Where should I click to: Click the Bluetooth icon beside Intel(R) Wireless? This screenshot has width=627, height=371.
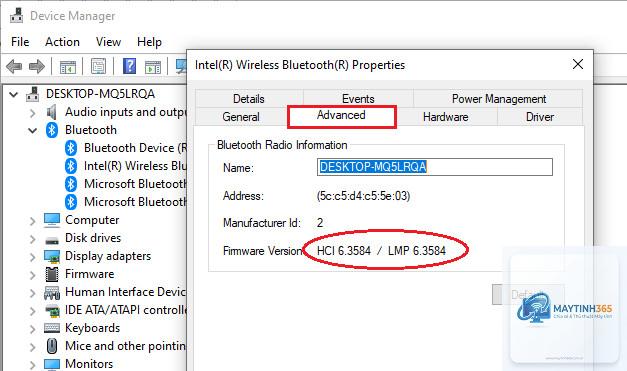coord(71,166)
